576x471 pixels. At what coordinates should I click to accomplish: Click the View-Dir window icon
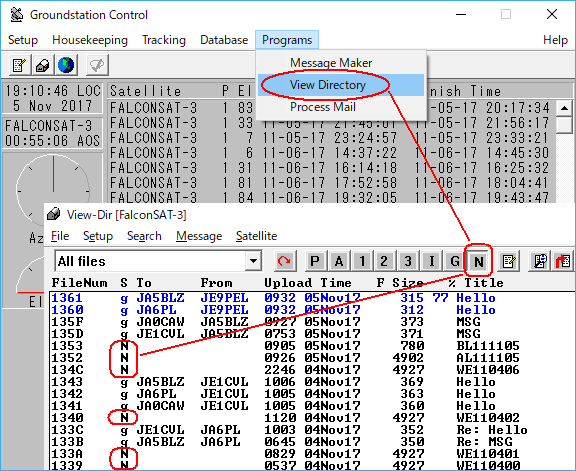tap(54, 214)
